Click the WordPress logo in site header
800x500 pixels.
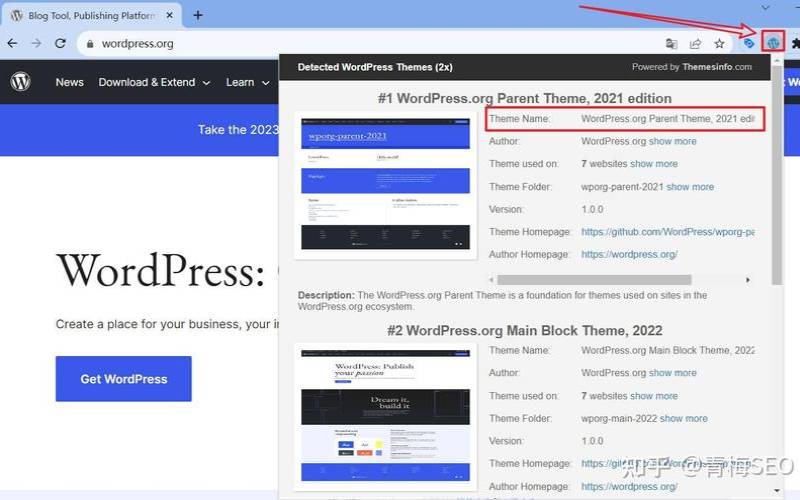point(20,82)
